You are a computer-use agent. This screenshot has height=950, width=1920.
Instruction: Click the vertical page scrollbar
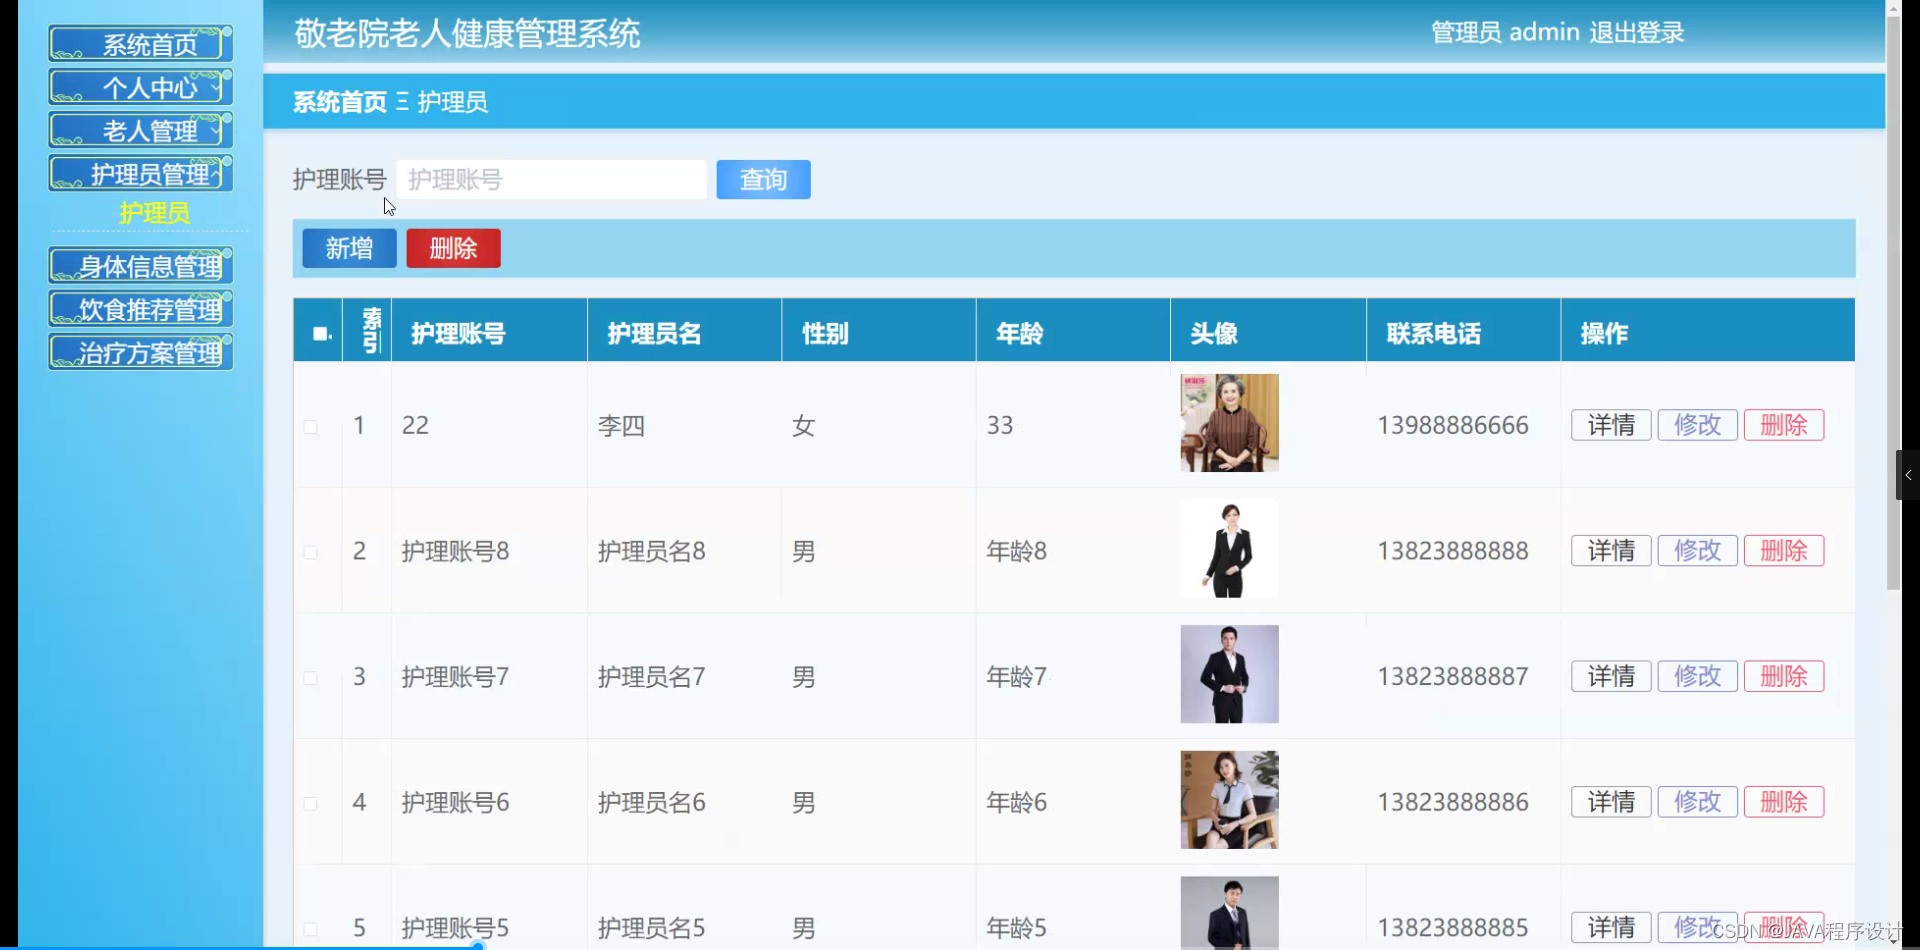(x=1893, y=303)
